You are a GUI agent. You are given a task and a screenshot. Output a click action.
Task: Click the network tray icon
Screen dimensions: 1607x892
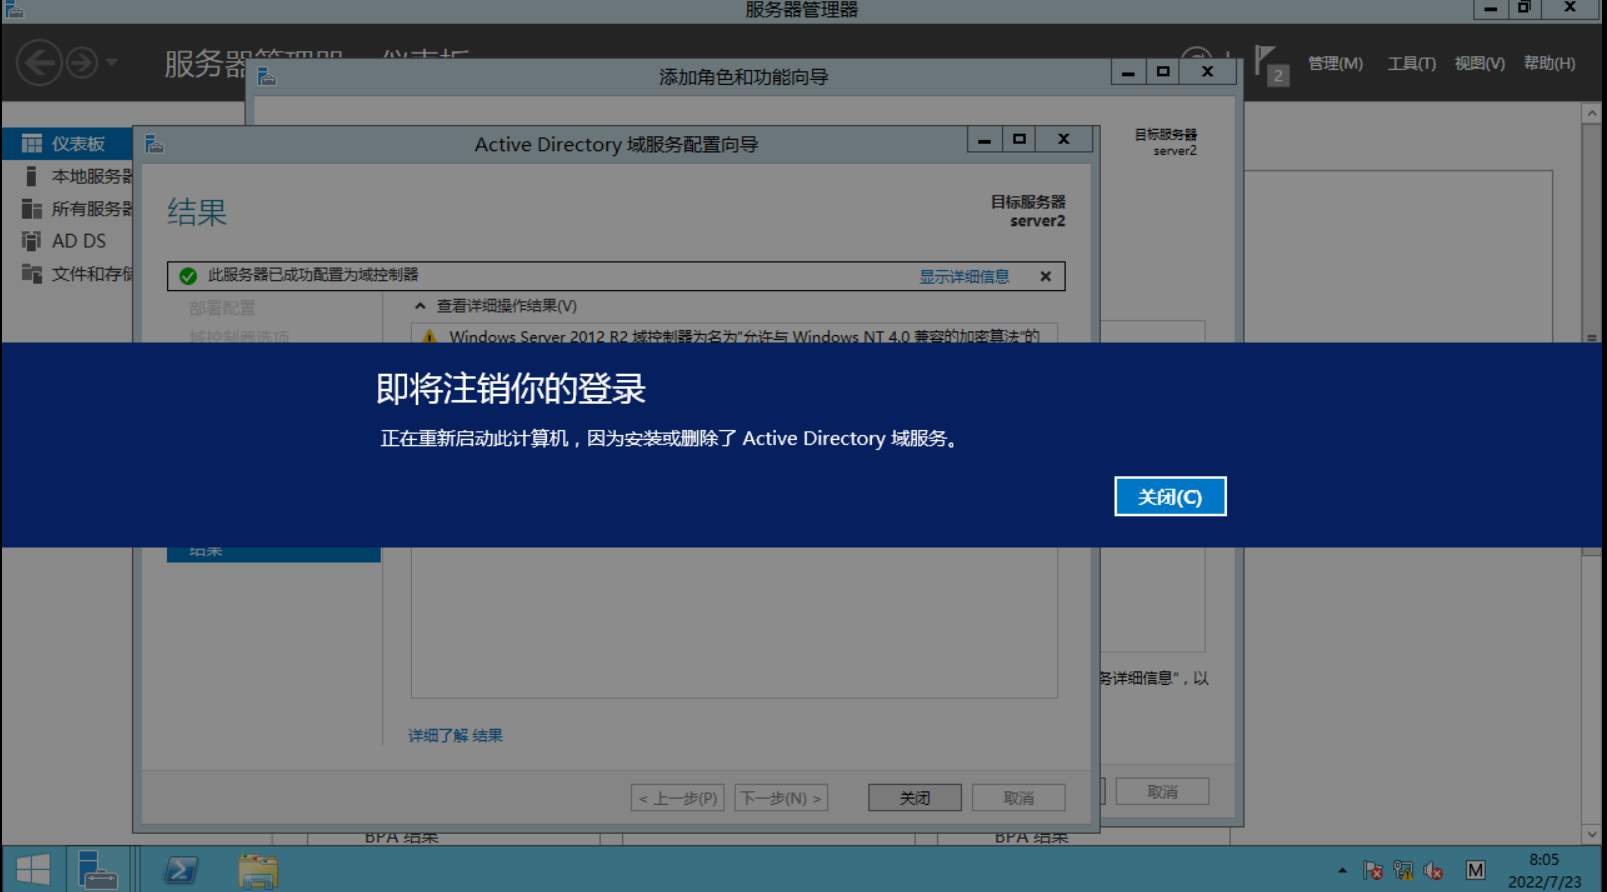coord(1403,871)
